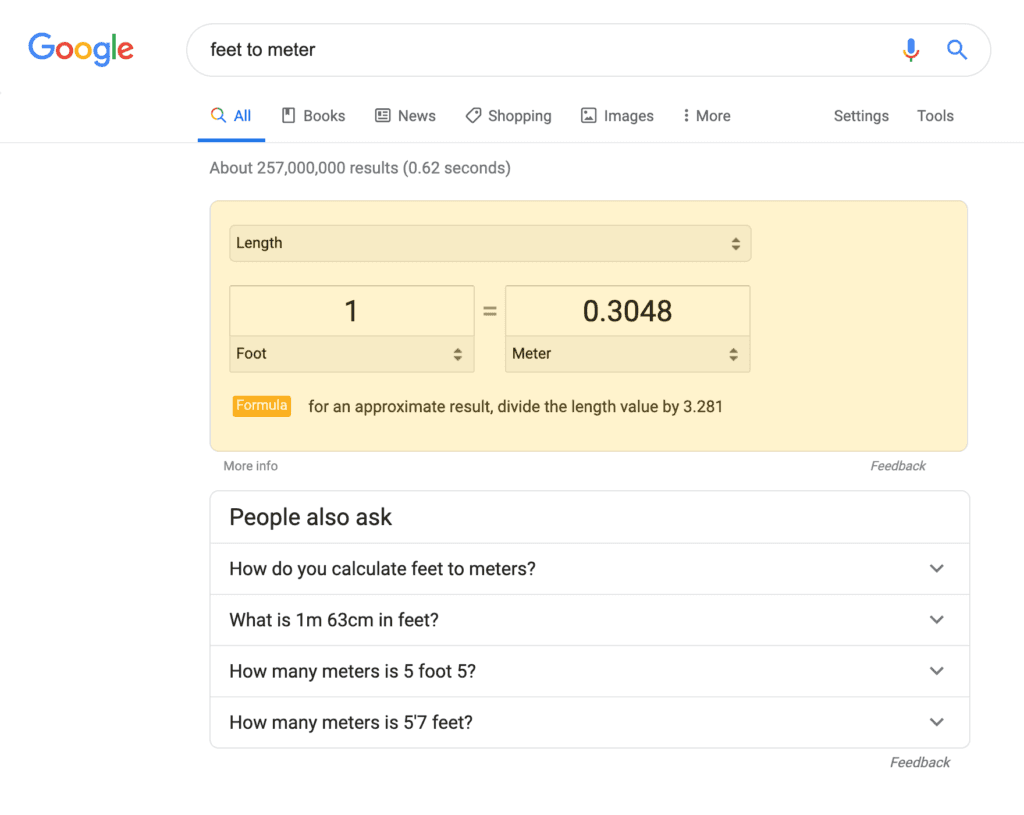Click the 'People also ask' heading
The height and width of the screenshot is (815, 1024).
(310, 517)
